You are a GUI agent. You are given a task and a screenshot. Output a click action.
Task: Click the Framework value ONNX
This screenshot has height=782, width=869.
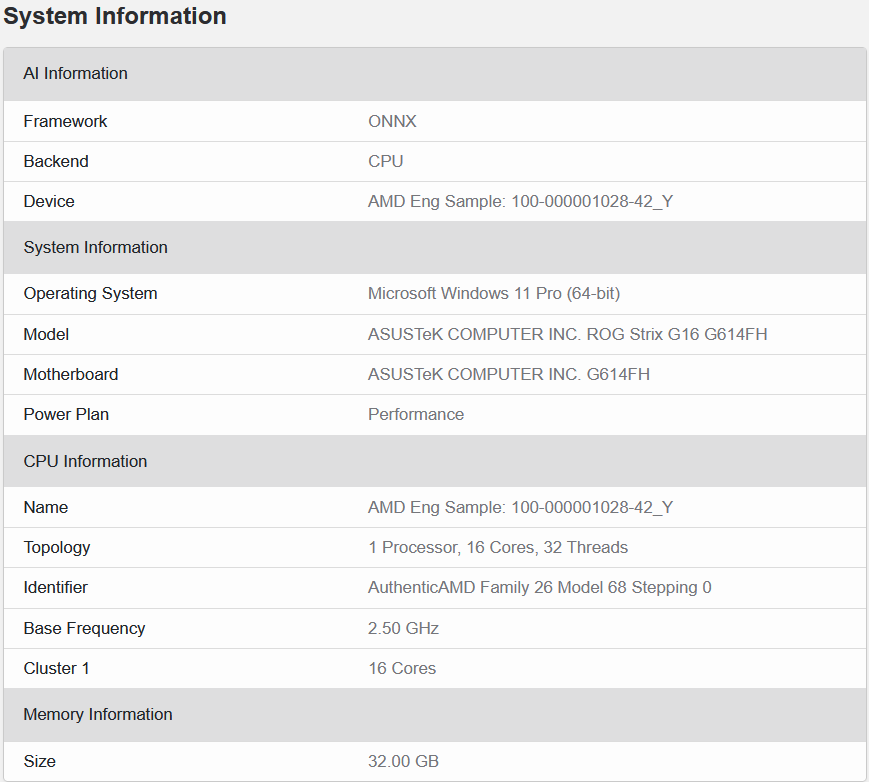click(392, 122)
